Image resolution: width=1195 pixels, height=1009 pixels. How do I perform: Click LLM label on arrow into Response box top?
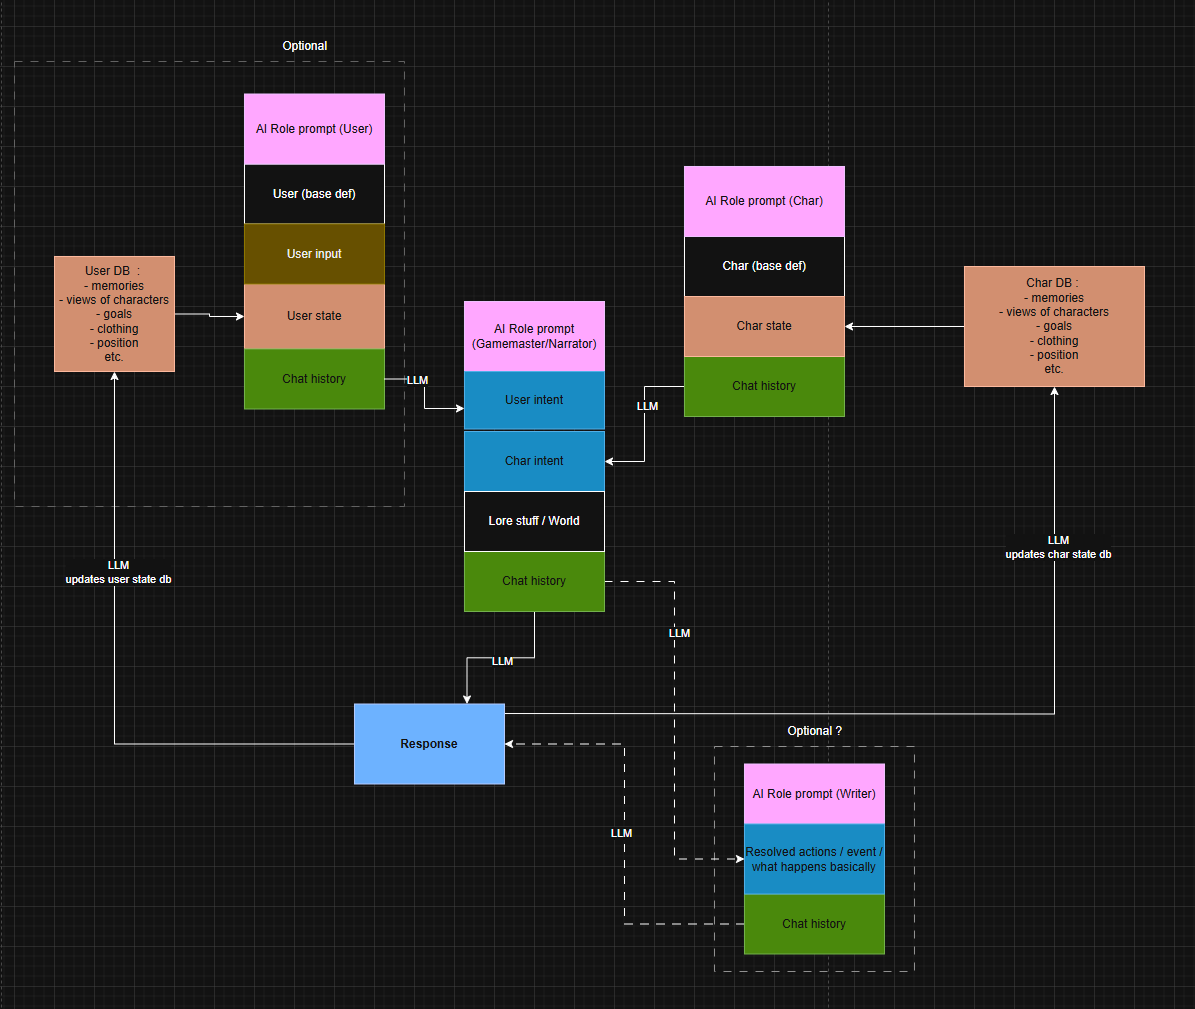pyautogui.click(x=502, y=661)
